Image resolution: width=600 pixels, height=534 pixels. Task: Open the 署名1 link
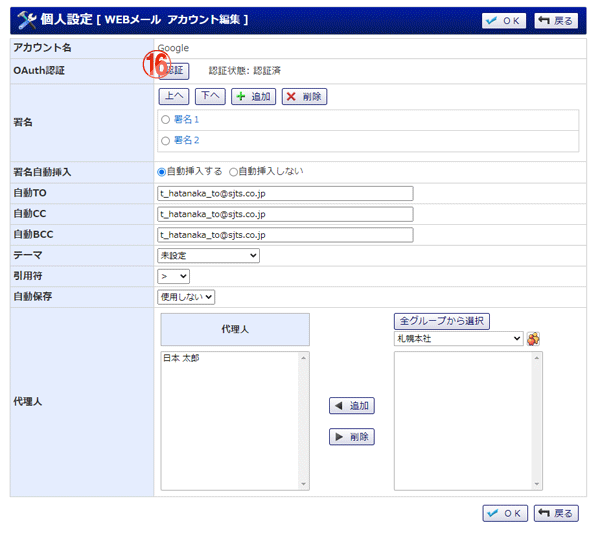(x=186, y=119)
